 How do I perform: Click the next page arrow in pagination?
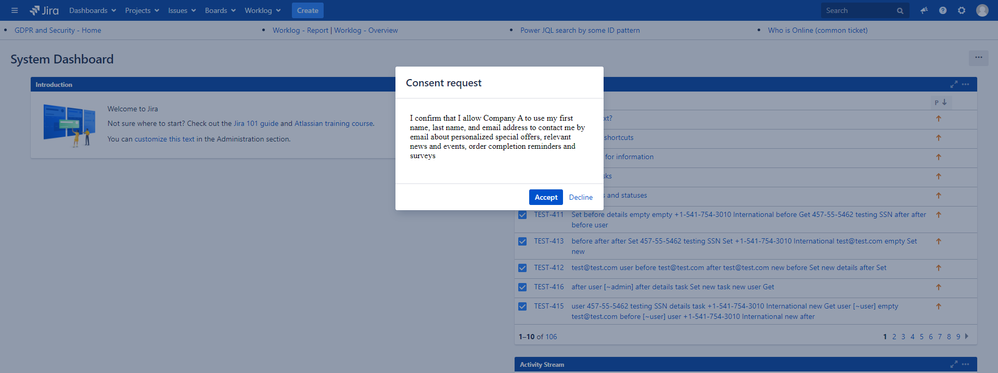click(967, 336)
